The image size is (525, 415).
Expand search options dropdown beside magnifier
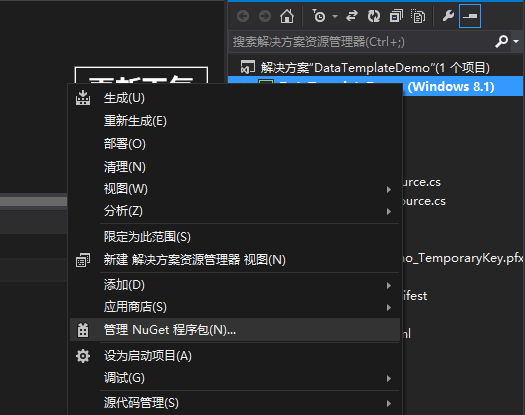coord(516,42)
